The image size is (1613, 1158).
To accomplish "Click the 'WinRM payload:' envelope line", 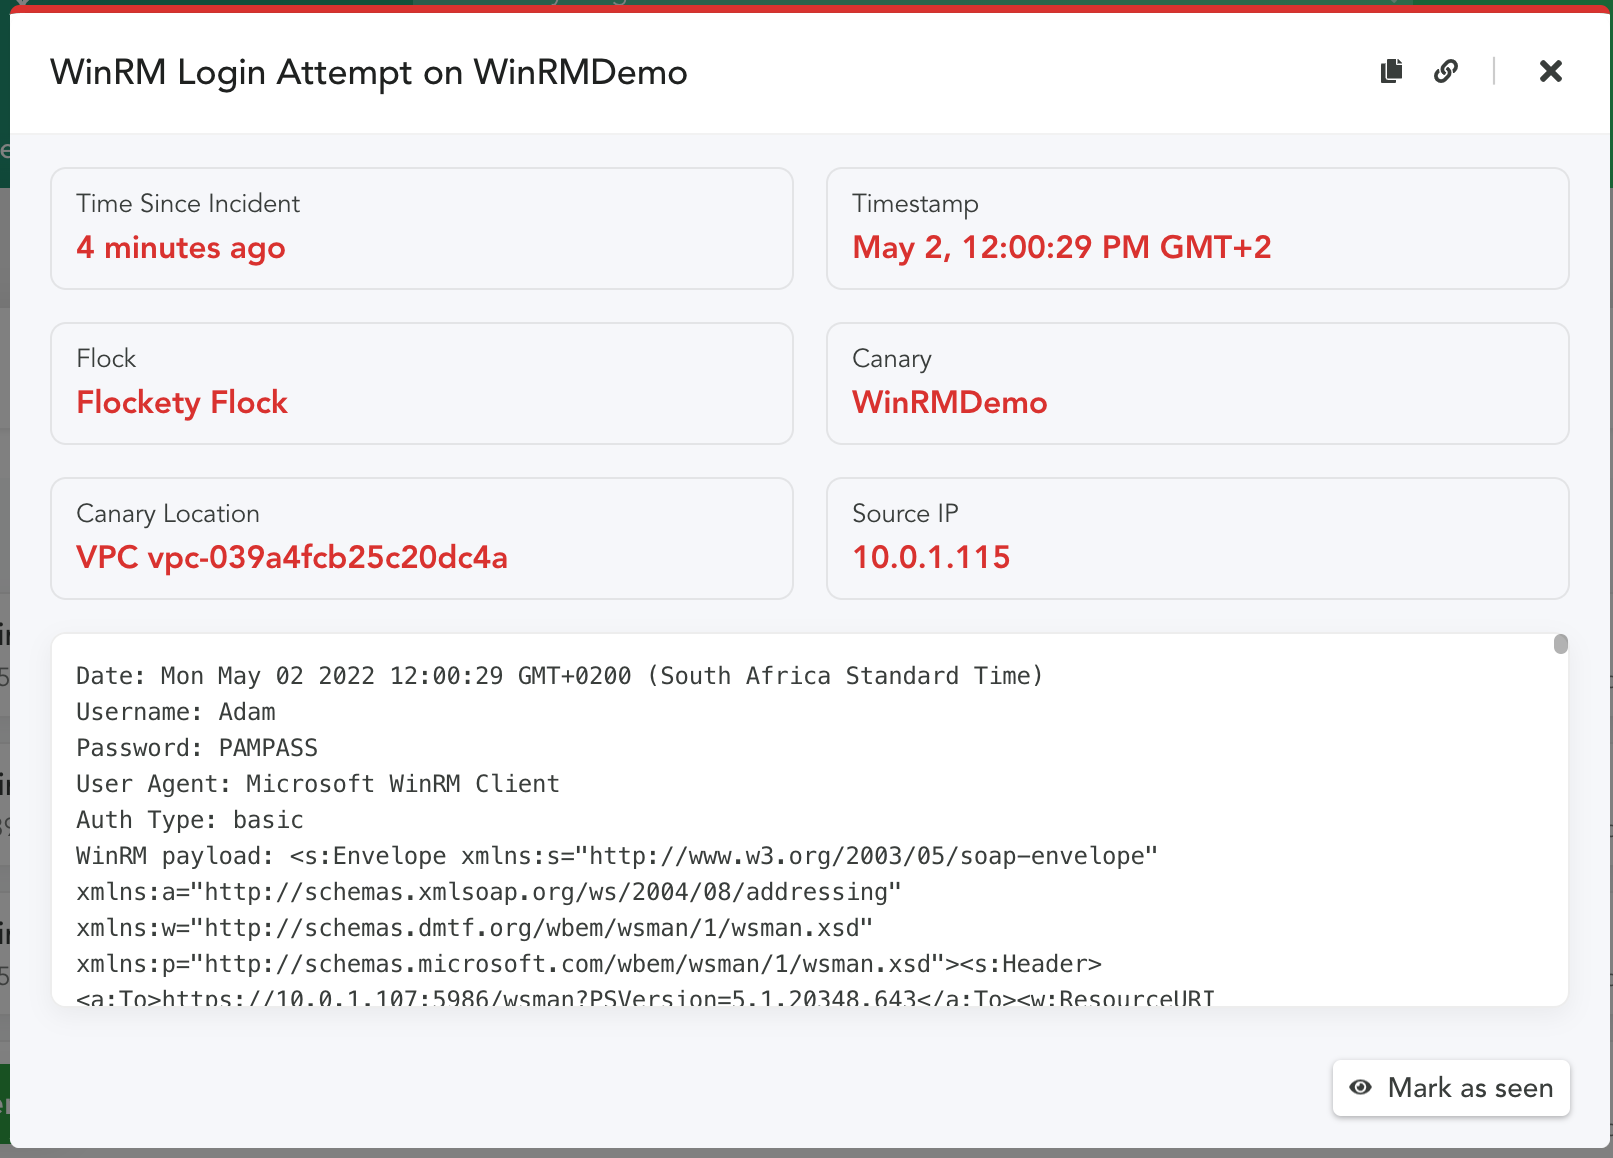I will (617, 856).
